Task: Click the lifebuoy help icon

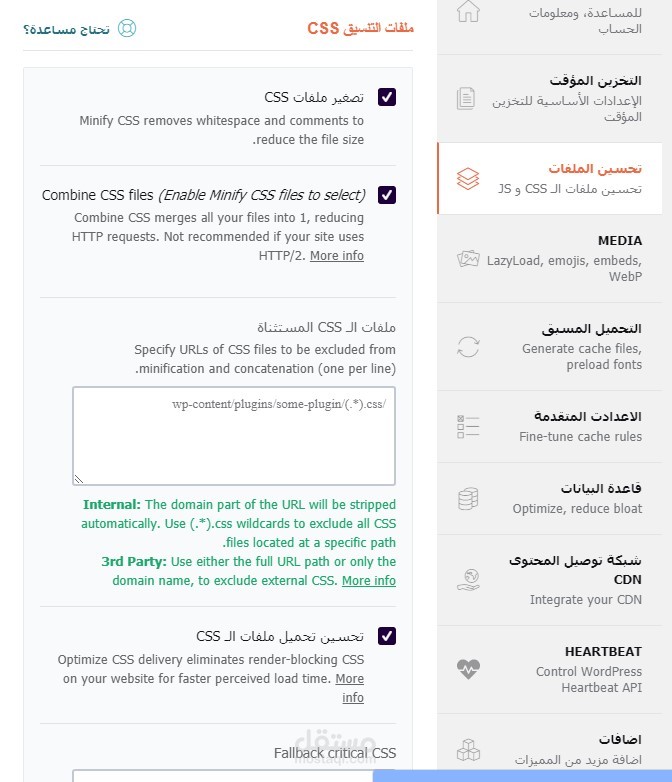Action: 127,28
